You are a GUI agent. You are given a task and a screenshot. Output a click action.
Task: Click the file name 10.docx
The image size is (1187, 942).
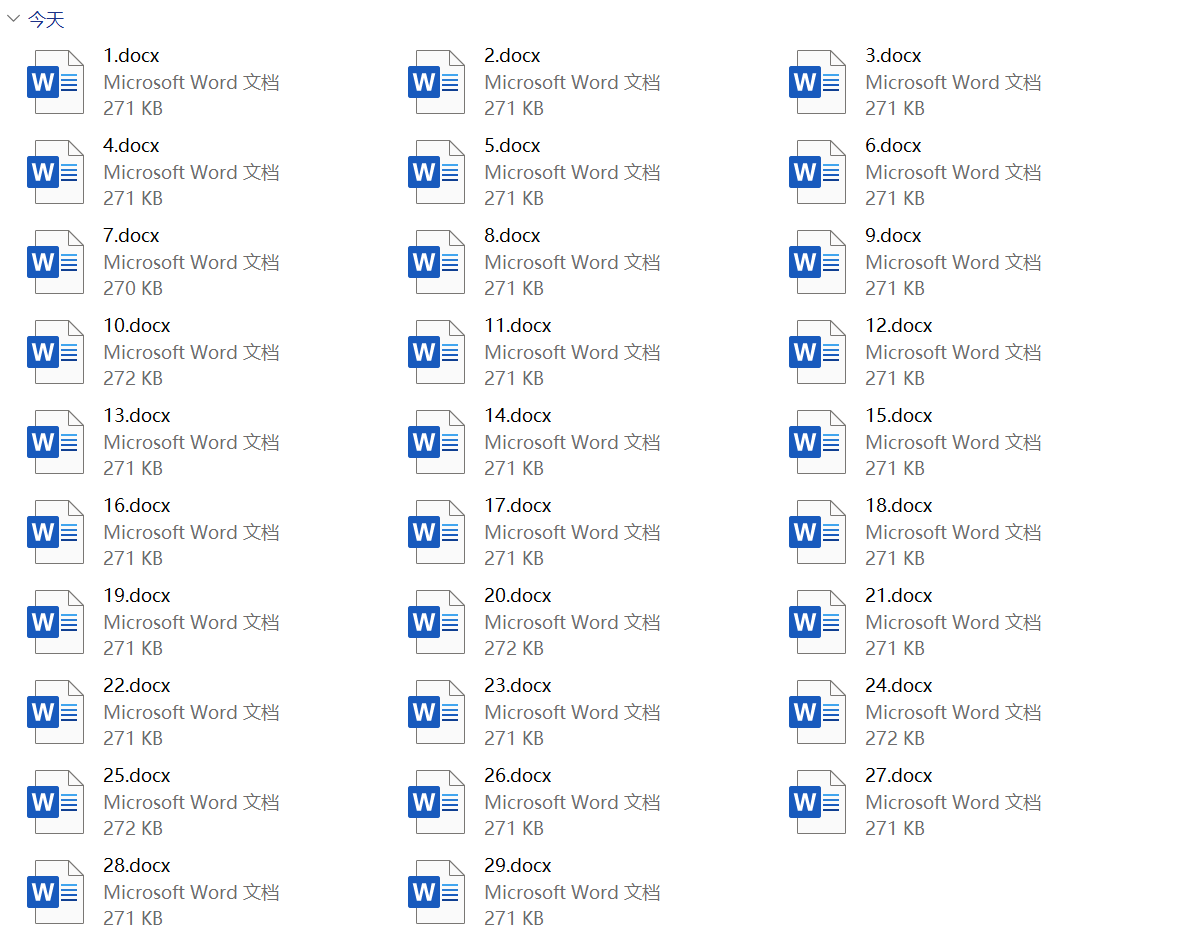click(x=137, y=326)
